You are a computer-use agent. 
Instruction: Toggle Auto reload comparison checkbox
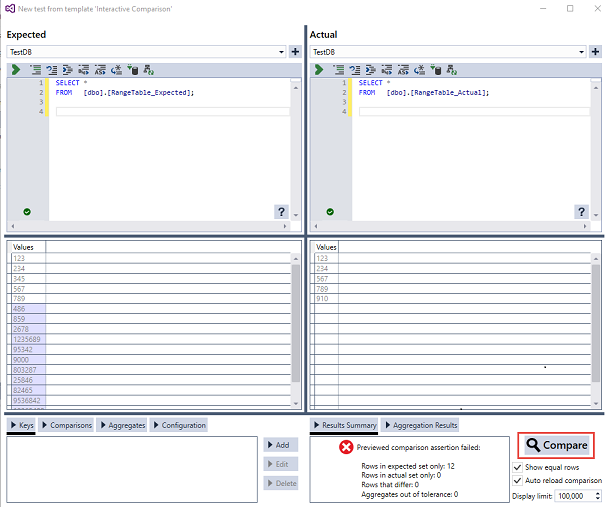[x=517, y=480]
